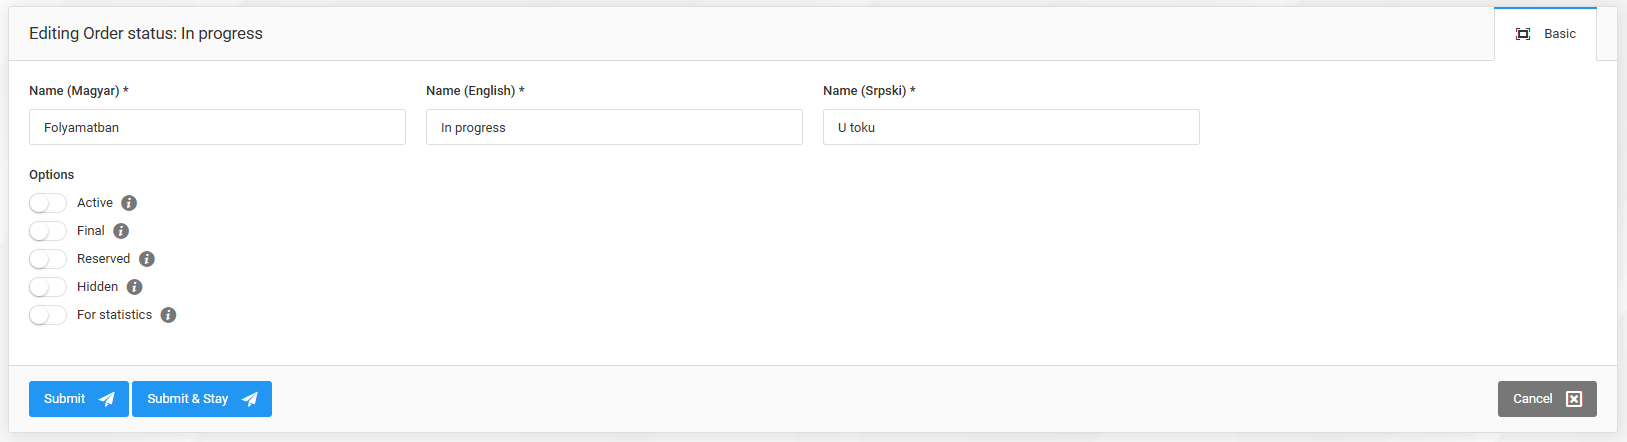Click the Editing Order status title text

click(146, 33)
